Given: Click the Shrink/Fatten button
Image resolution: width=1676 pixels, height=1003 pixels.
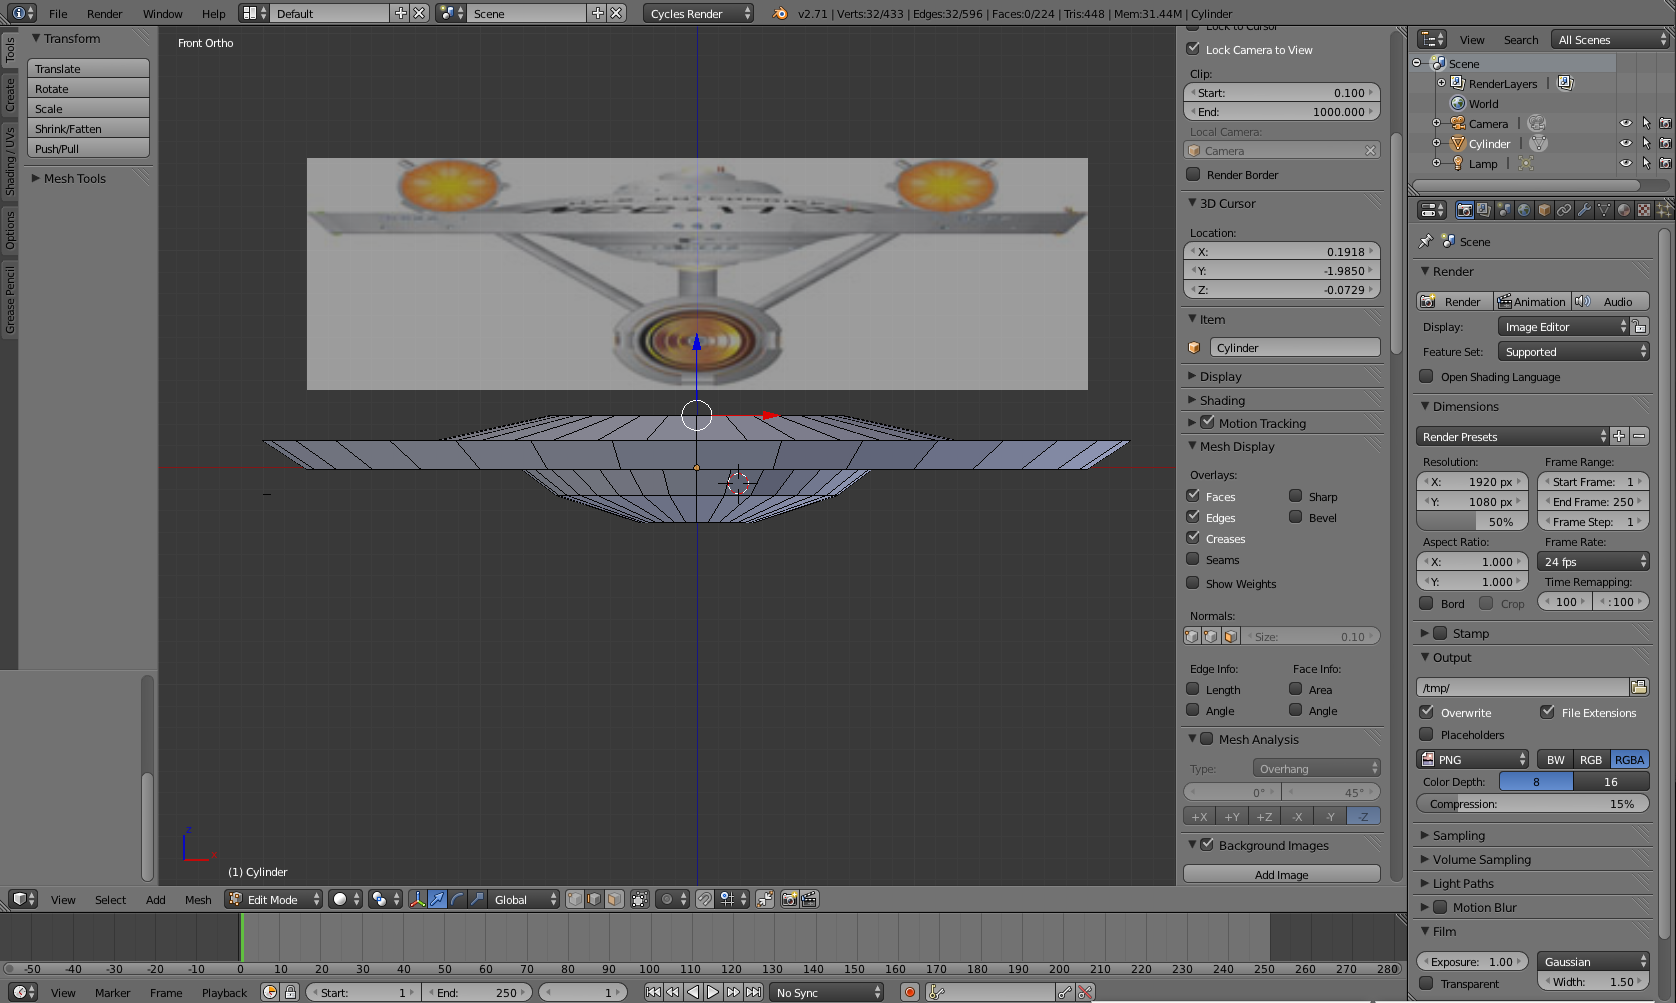Looking at the screenshot, I should coord(89,129).
